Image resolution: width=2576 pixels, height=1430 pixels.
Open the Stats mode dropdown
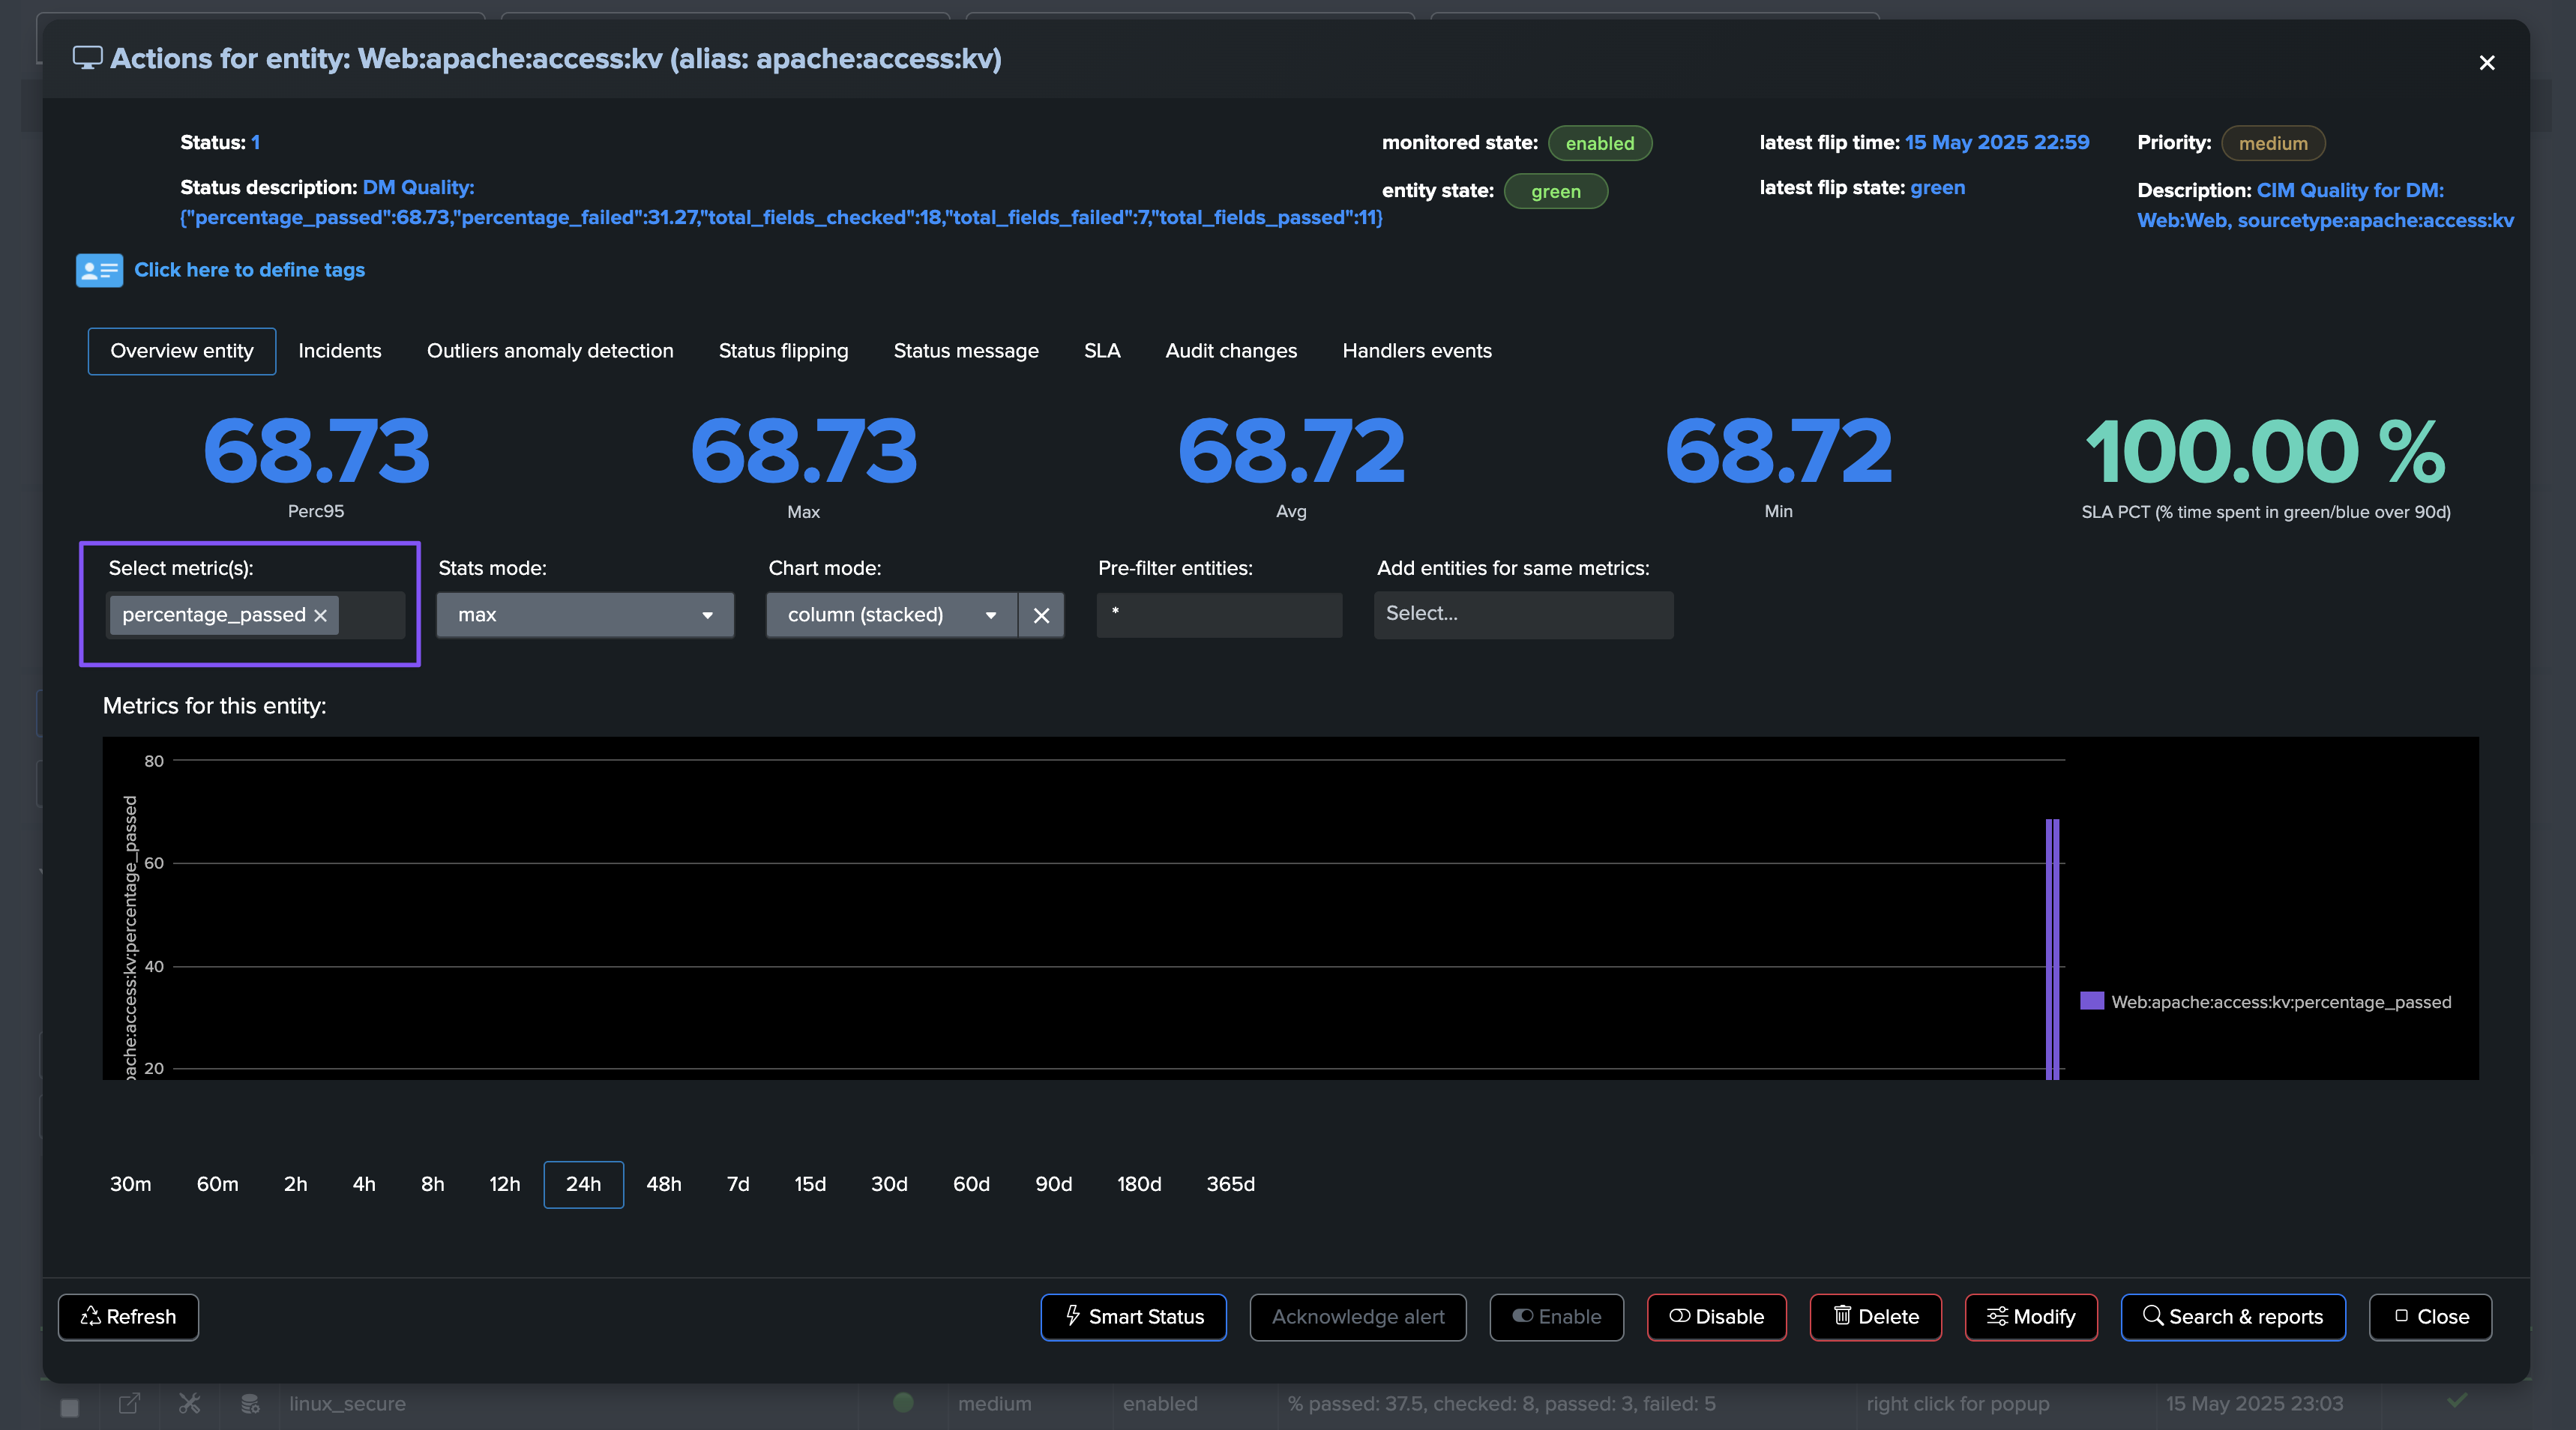coord(585,615)
